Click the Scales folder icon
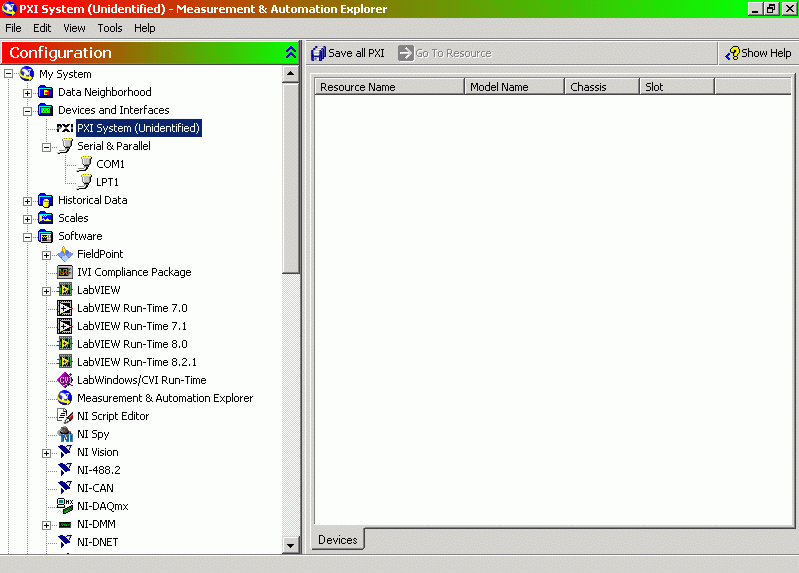This screenshot has height=573, width=799. (45, 218)
